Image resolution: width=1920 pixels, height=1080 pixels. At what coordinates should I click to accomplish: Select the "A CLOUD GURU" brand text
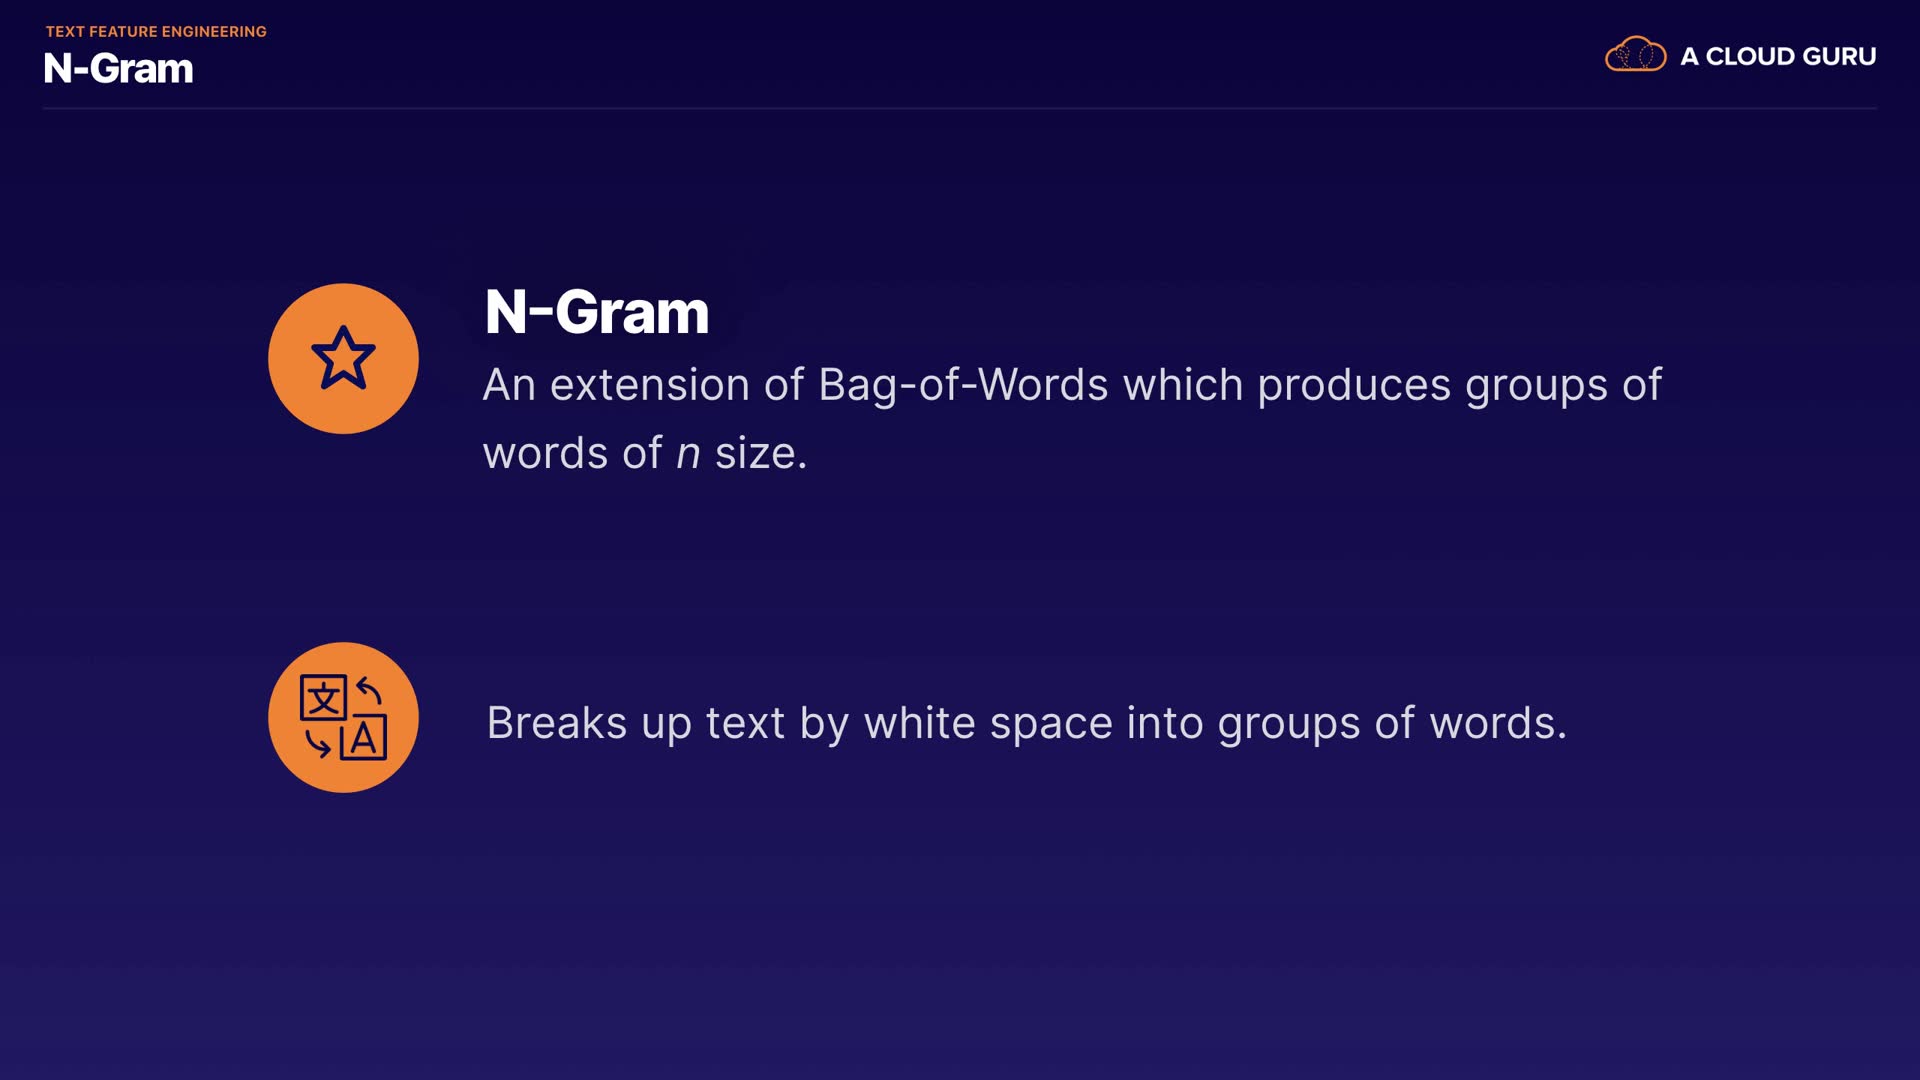(x=1778, y=56)
